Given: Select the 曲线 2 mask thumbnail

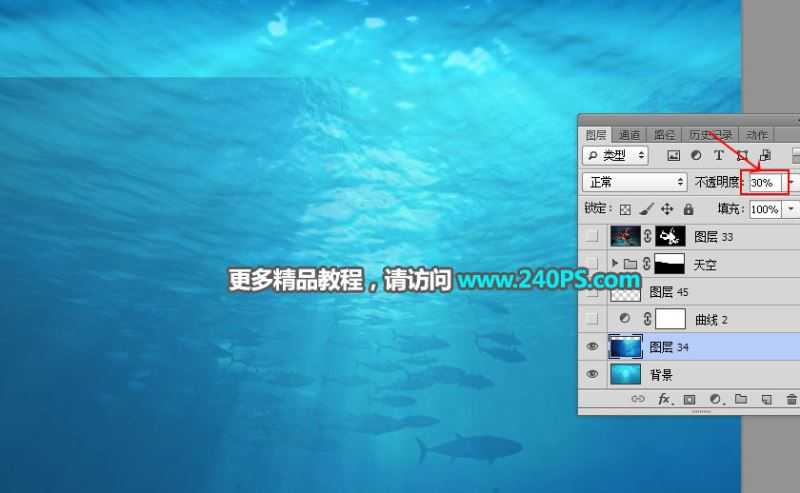Looking at the screenshot, I should [670, 319].
